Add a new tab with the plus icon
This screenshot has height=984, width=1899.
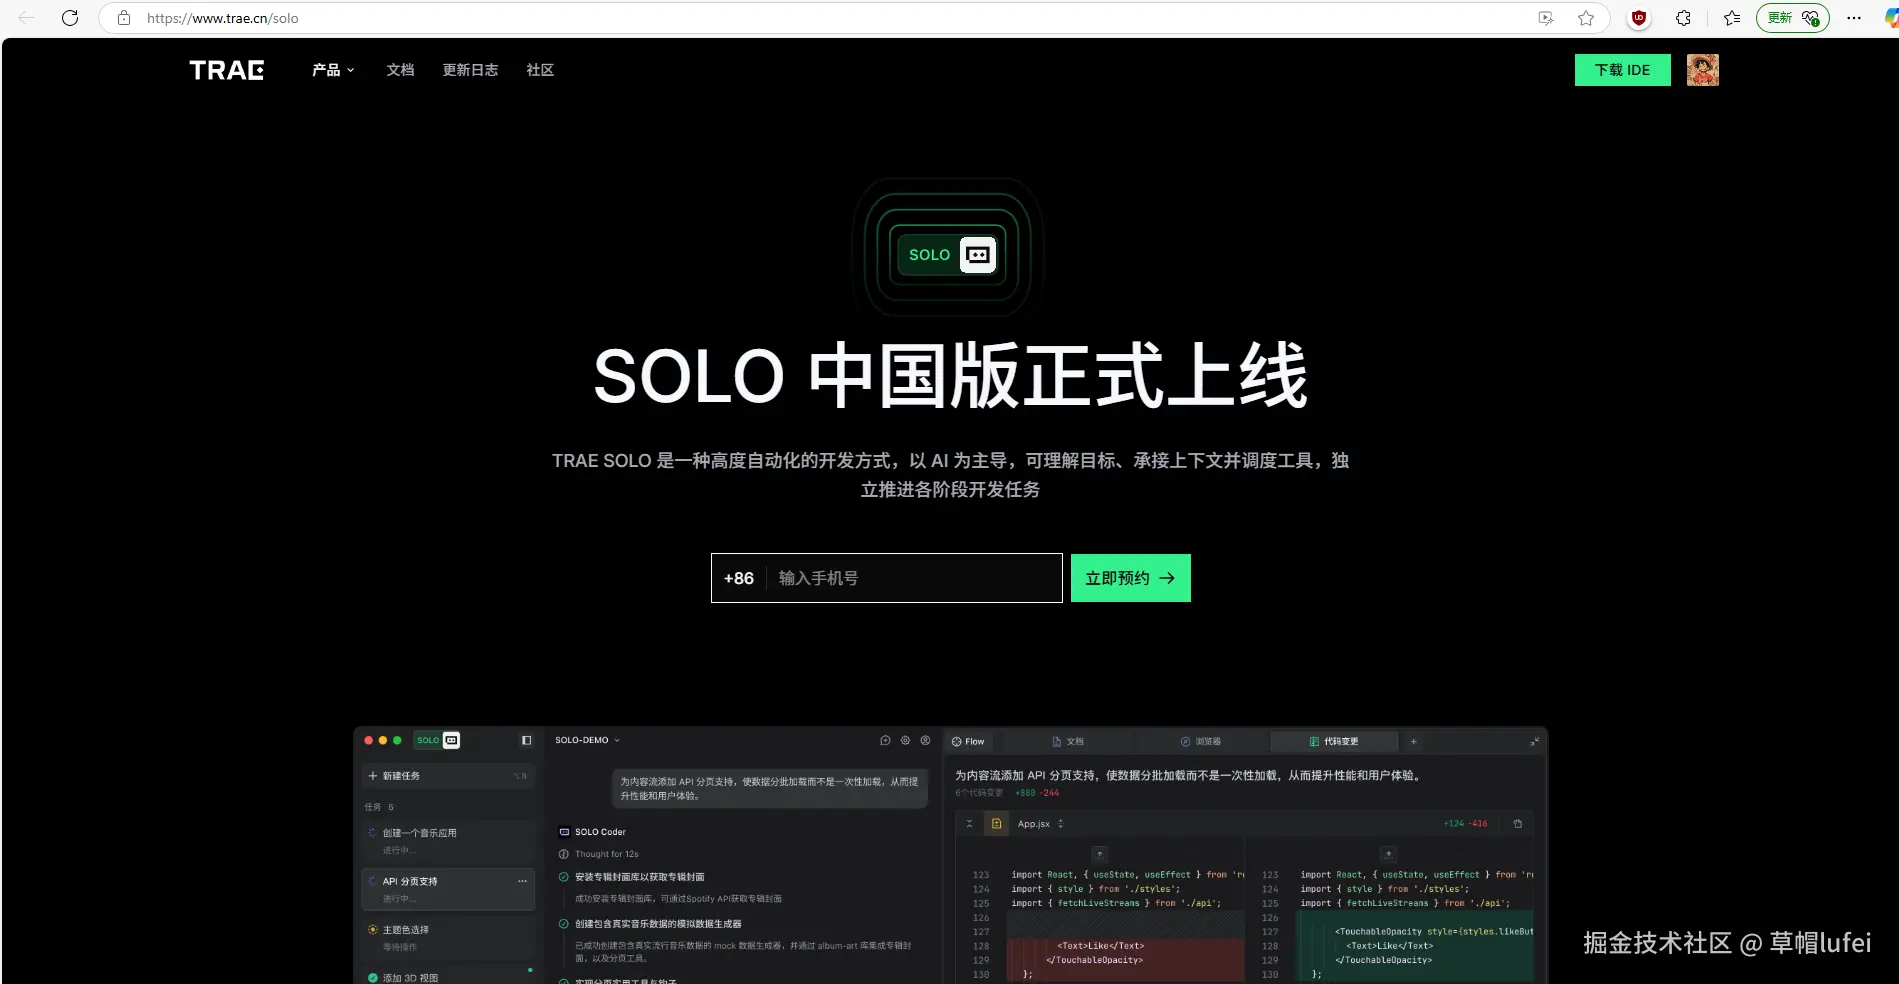1414,742
